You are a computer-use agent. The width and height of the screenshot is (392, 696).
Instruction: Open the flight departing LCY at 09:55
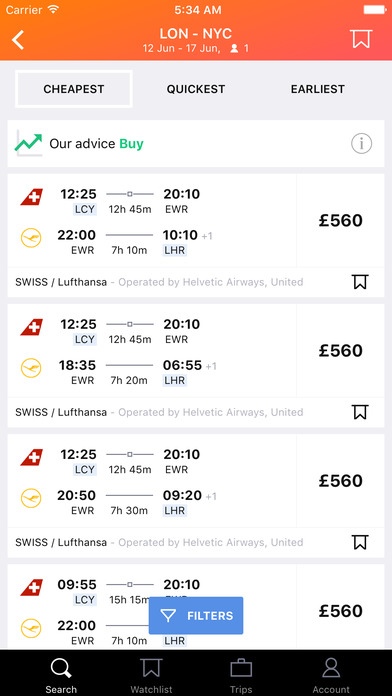(x=196, y=607)
